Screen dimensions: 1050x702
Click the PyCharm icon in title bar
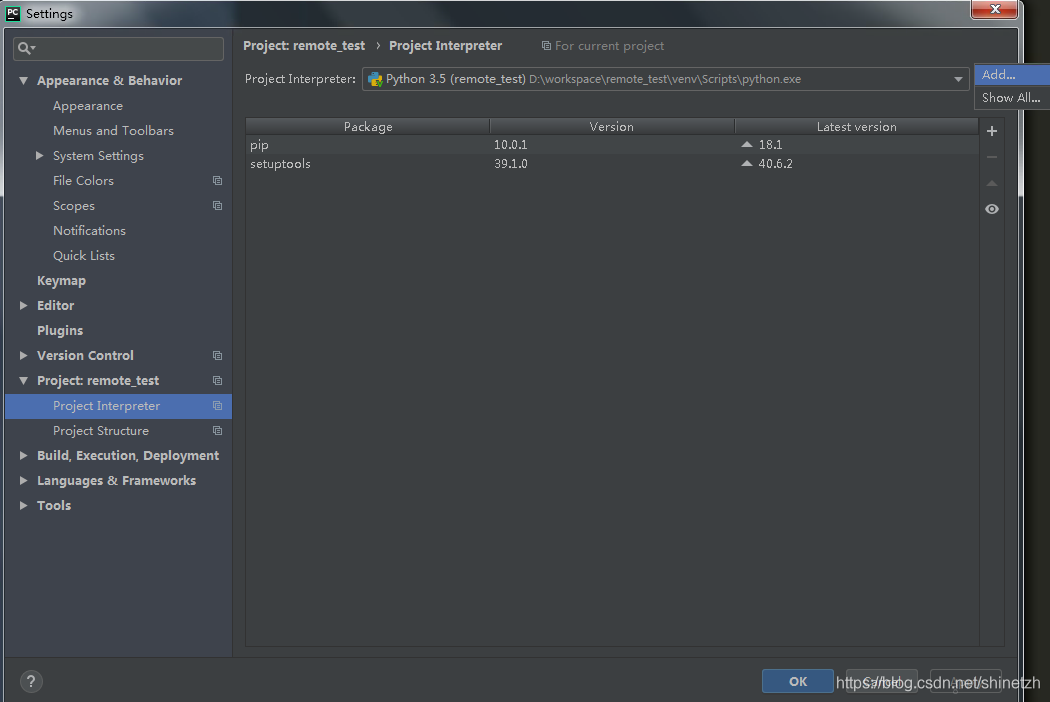(13, 13)
